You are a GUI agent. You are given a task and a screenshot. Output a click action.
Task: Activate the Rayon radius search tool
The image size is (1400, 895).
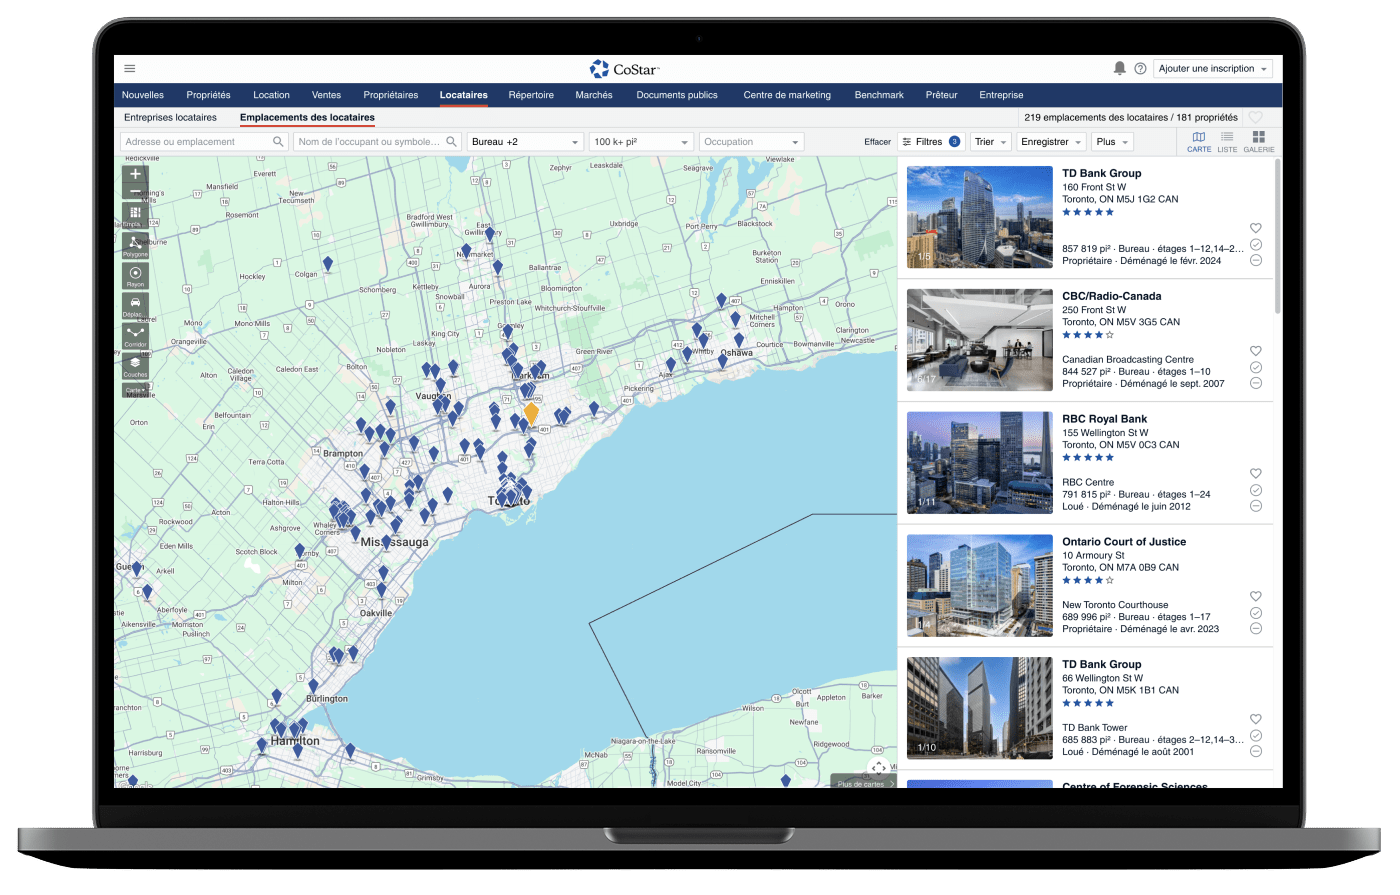(x=135, y=274)
